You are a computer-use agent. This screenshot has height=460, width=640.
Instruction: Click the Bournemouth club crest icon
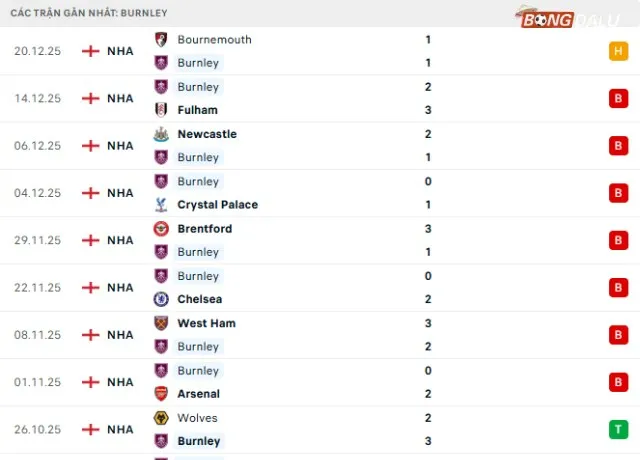tap(160, 40)
